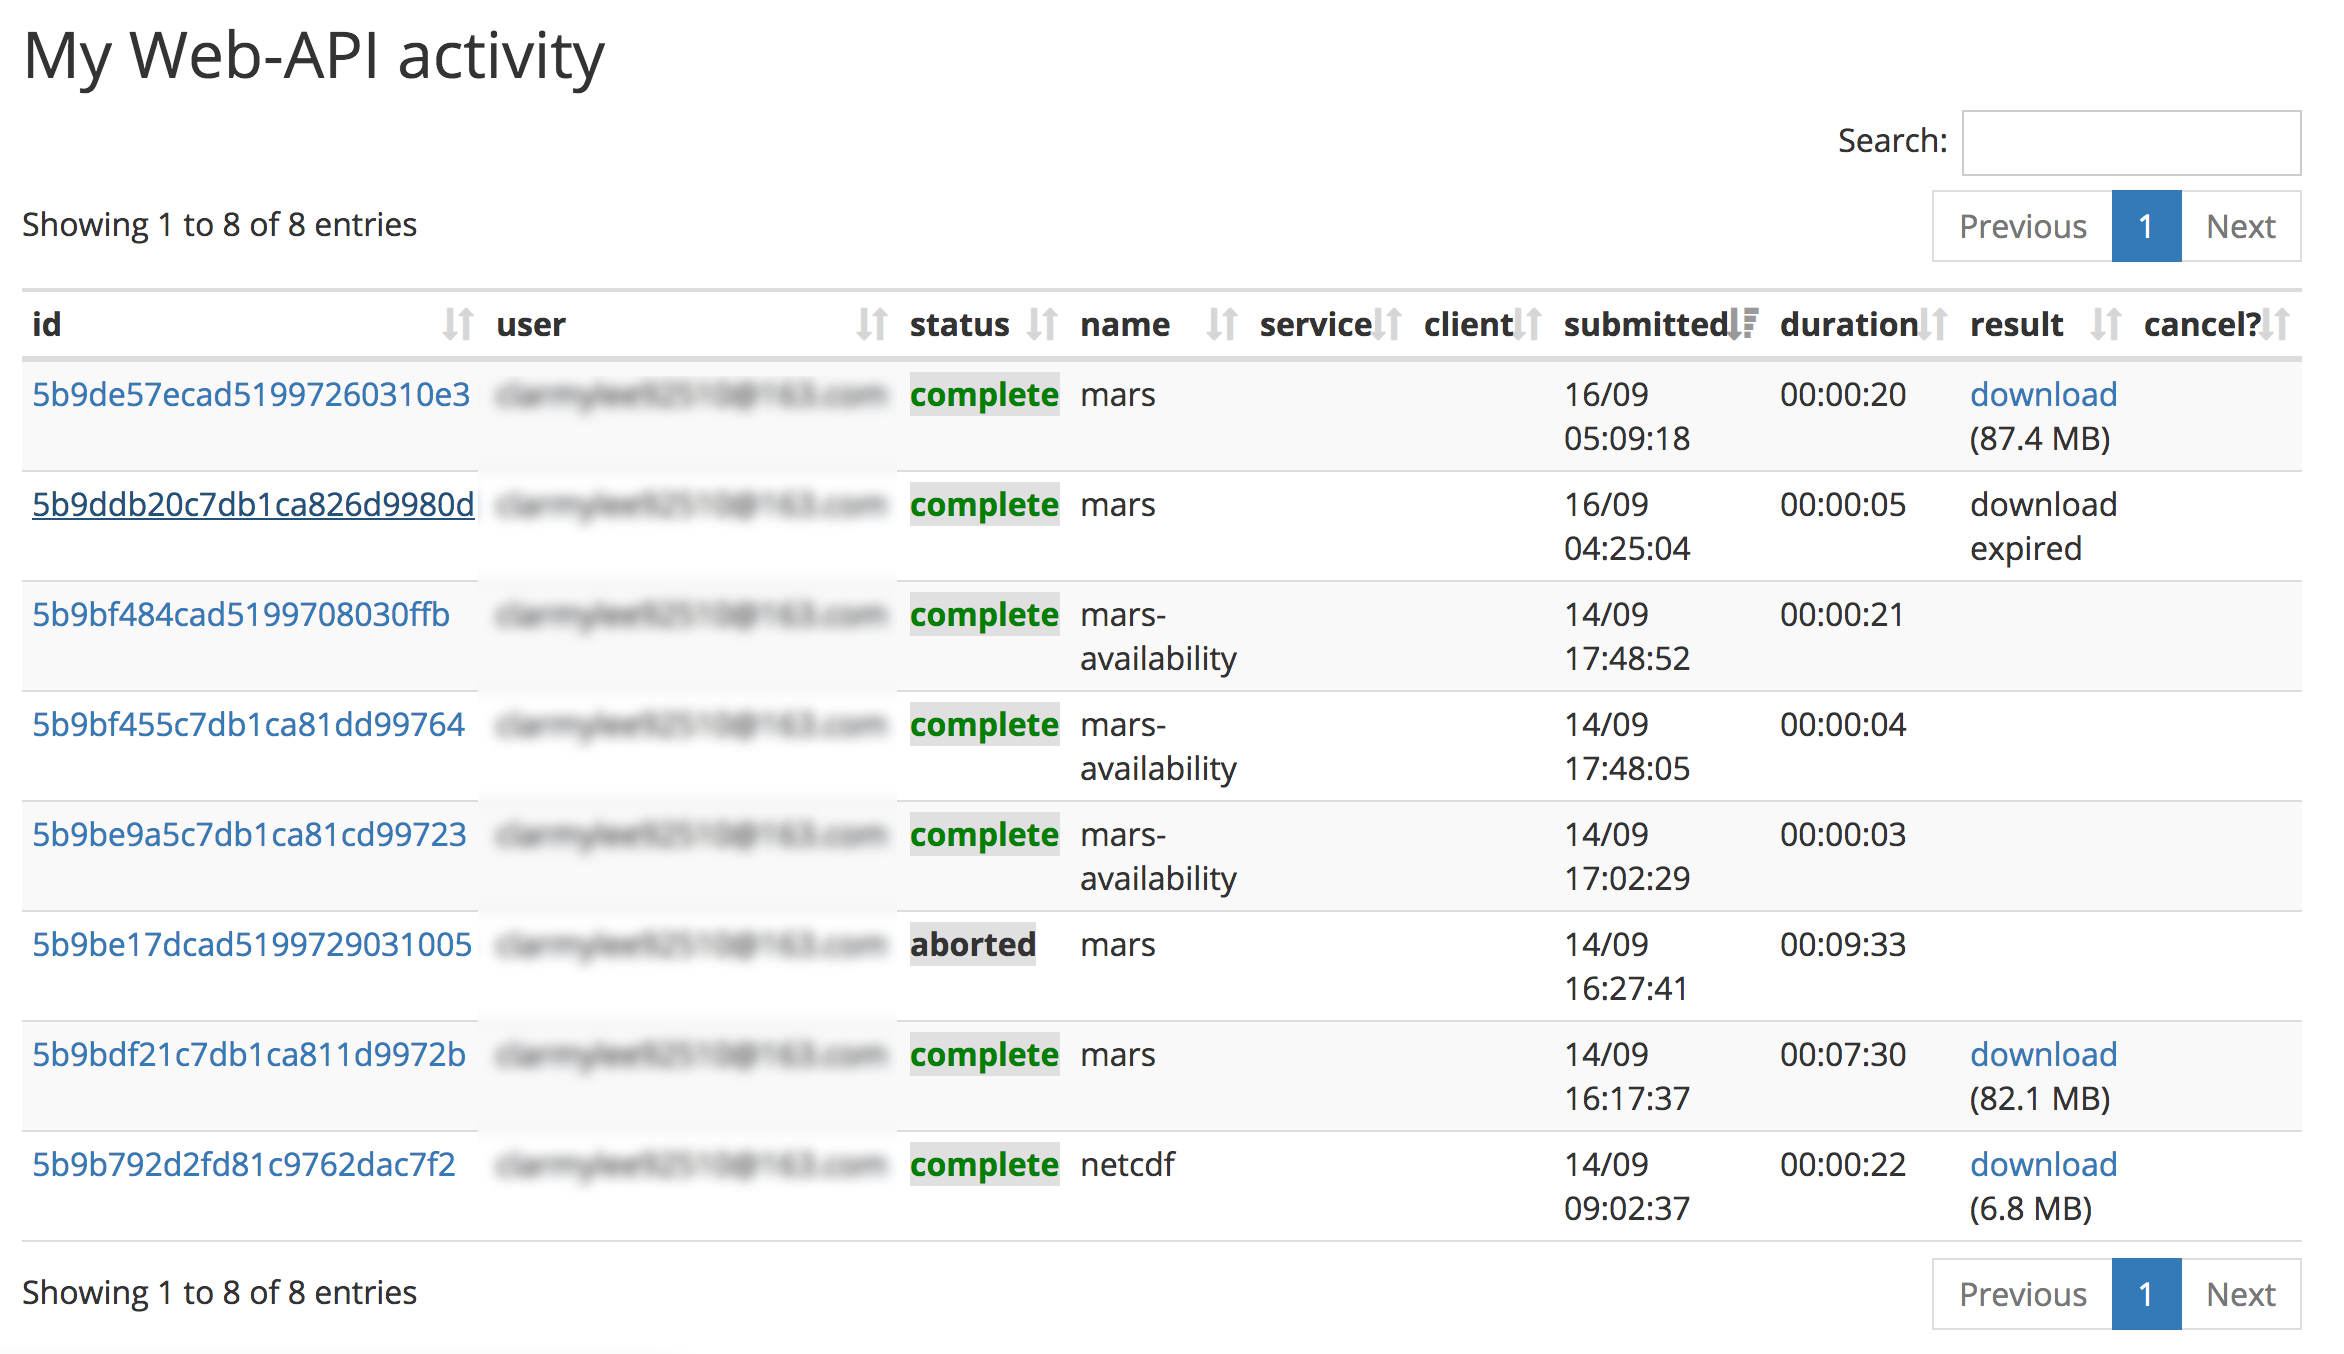The image size is (2344, 1354).
Task: Reverse the submitted column sort icon
Action: pyautogui.click(x=1742, y=324)
